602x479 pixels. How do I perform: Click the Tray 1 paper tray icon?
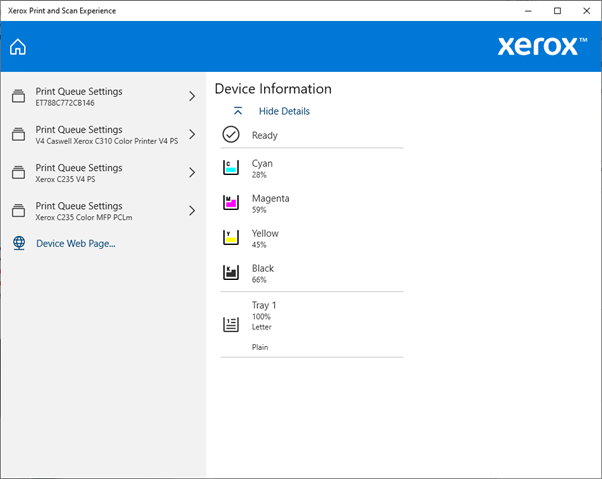coord(231,324)
